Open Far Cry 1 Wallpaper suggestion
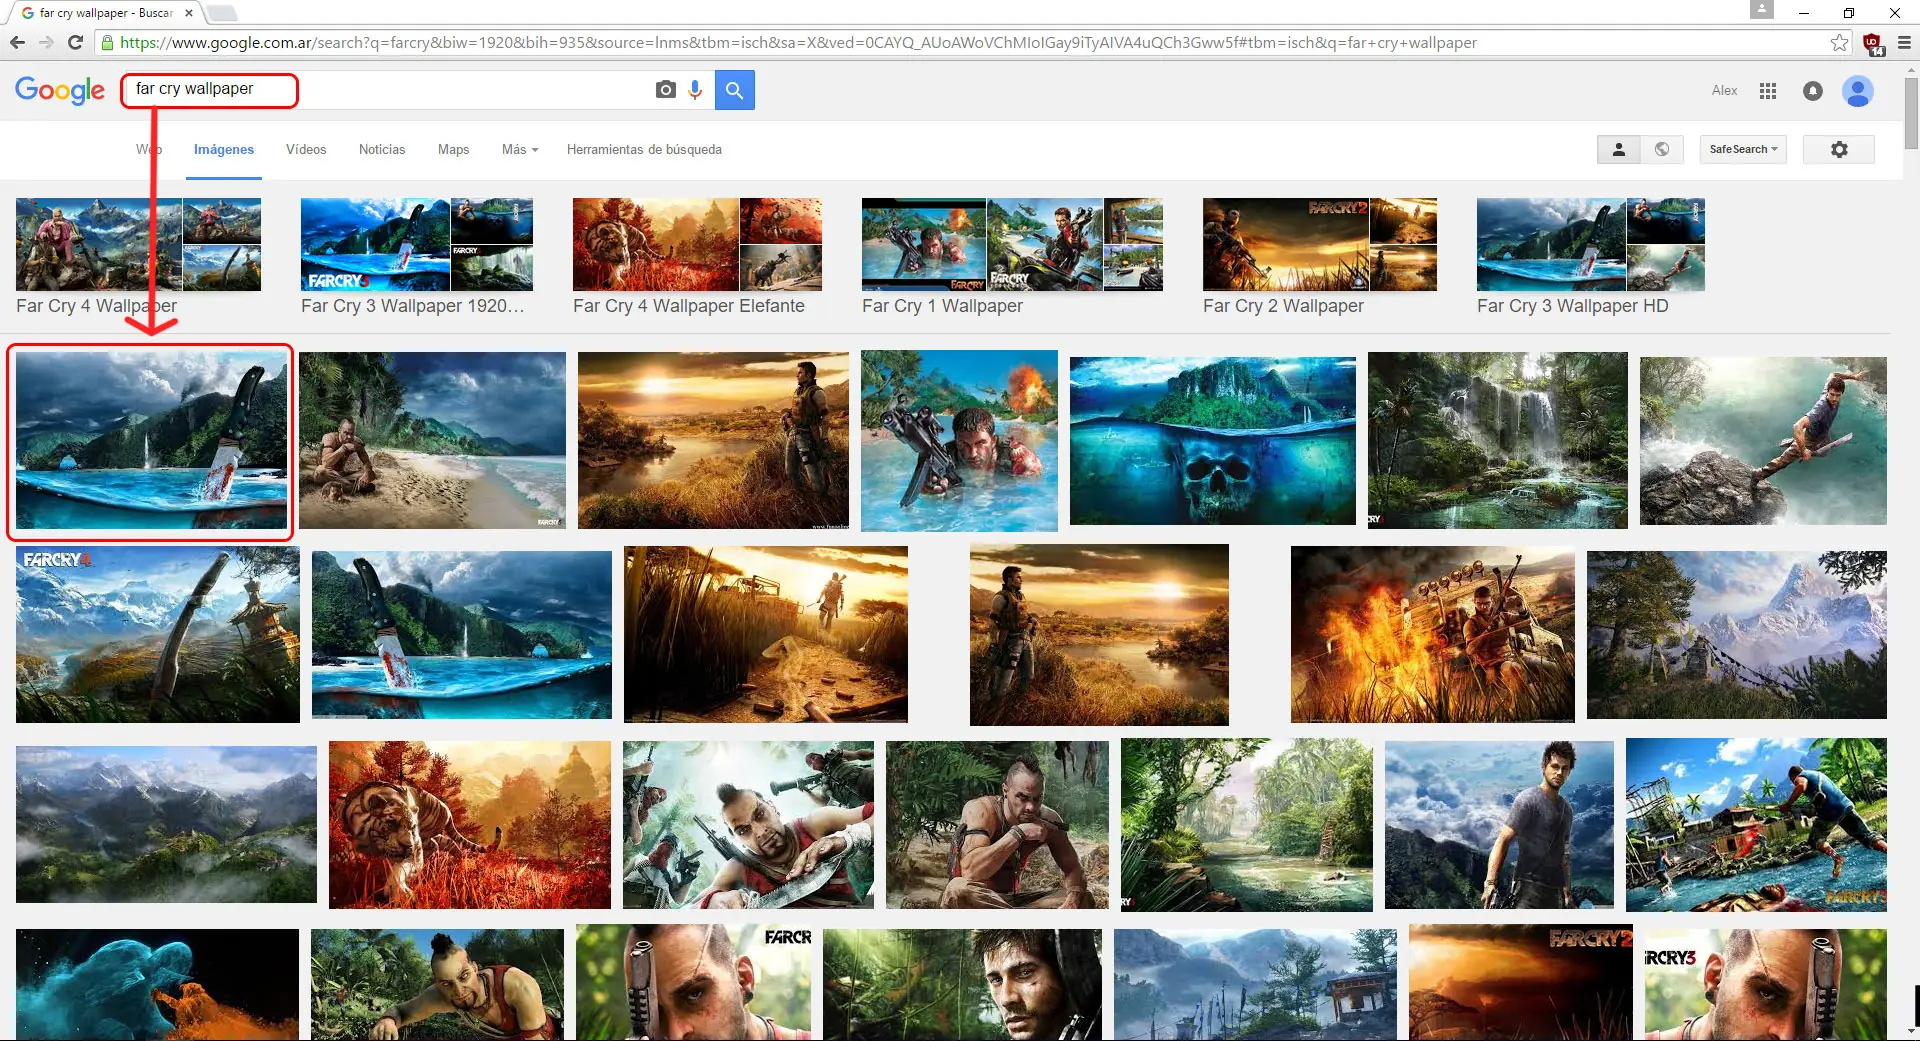This screenshot has height=1041, width=1920. [x=942, y=306]
